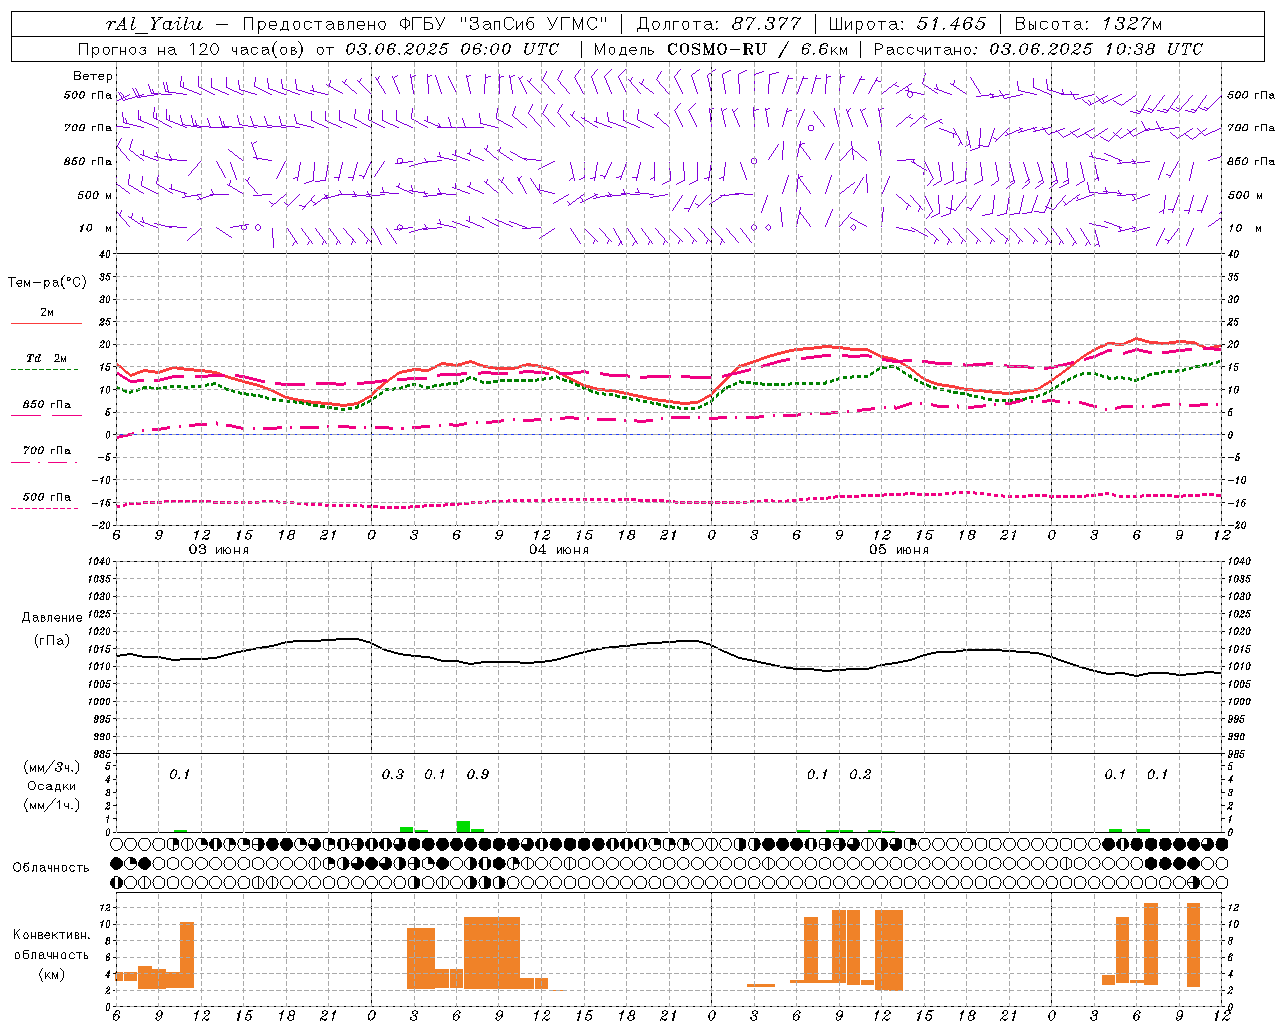The image size is (1280, 1024).
Task: Click the tallest green precipitation bar
Action: click(x=463, y=826)
